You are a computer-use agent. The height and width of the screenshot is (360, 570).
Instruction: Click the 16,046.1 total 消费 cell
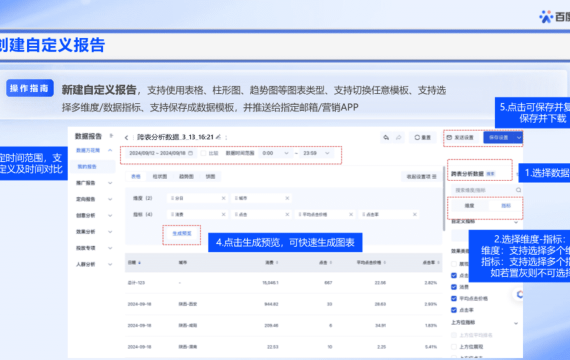[270, 283]
